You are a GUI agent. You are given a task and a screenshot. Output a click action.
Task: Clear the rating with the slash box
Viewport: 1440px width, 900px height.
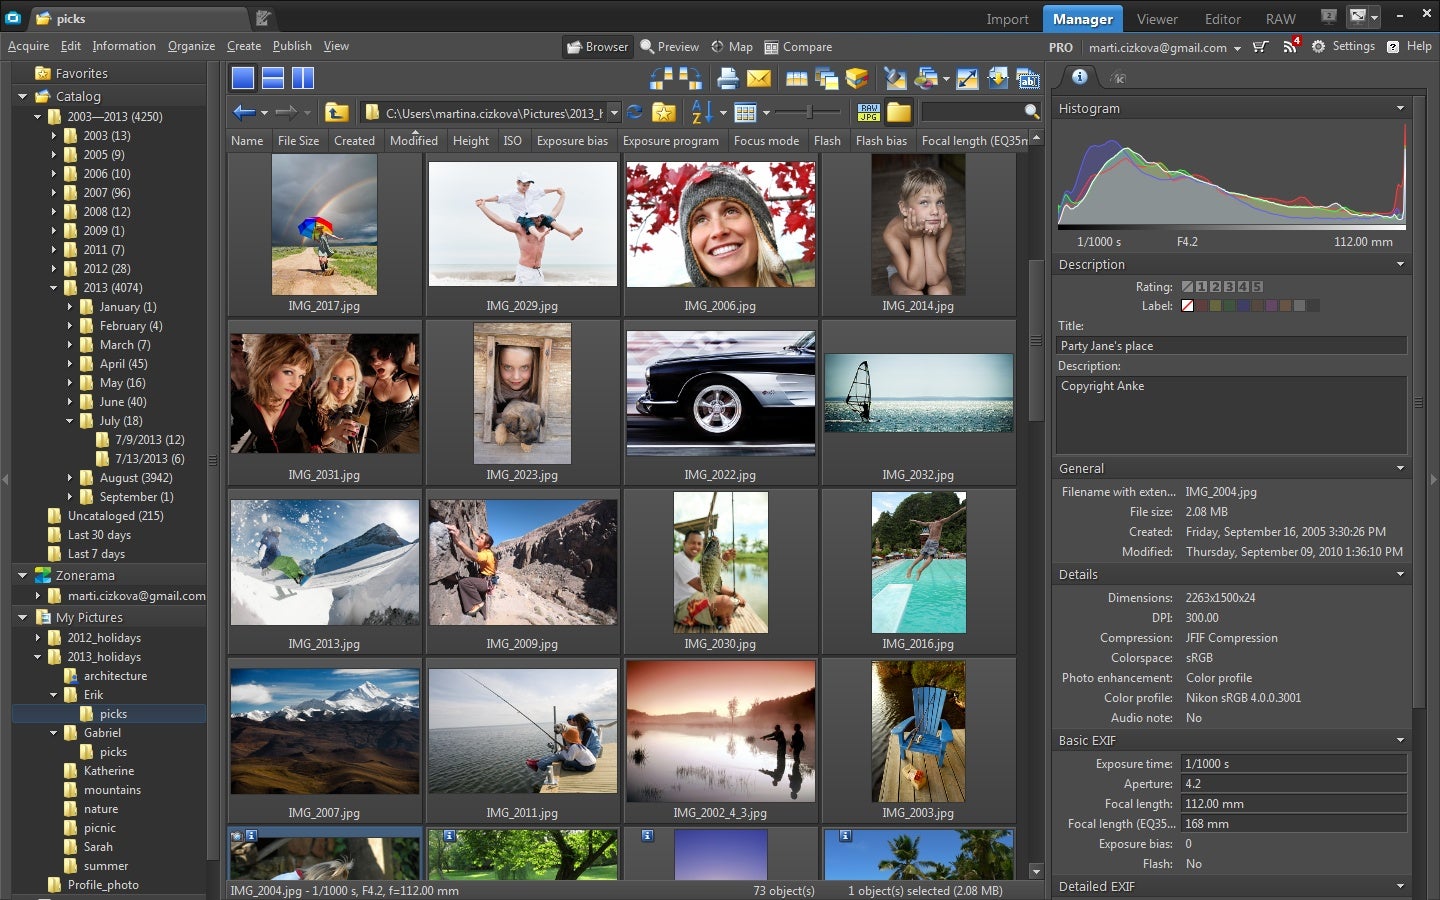click(x=1188, y=287)
